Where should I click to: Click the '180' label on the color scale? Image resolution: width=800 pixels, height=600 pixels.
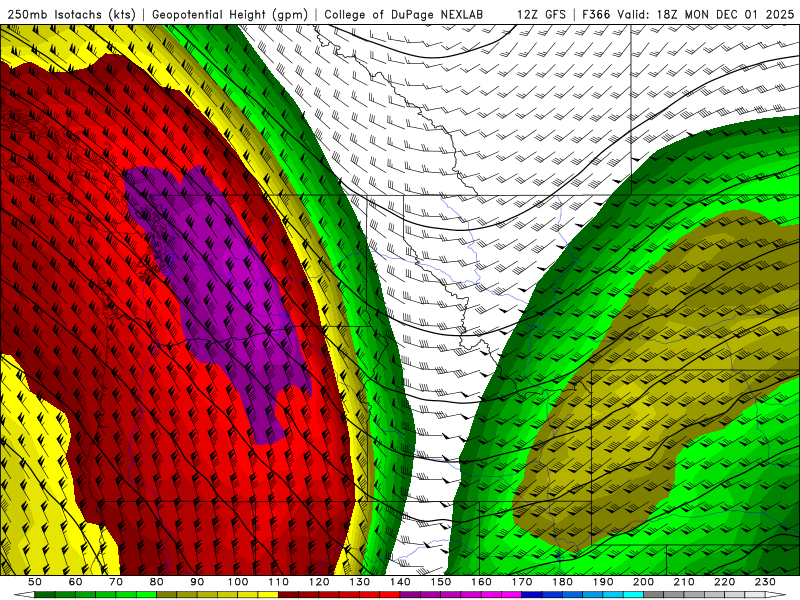click(x=562, y=582)
